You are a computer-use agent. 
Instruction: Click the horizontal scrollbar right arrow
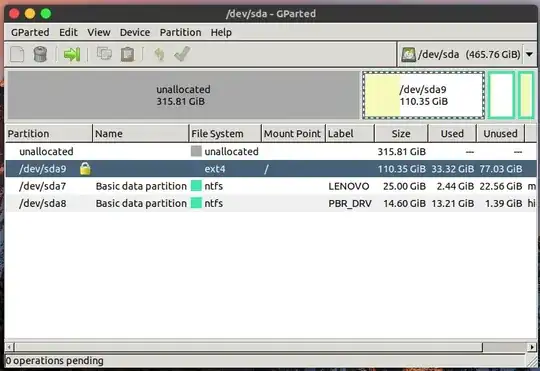click(x=532, y=347)
